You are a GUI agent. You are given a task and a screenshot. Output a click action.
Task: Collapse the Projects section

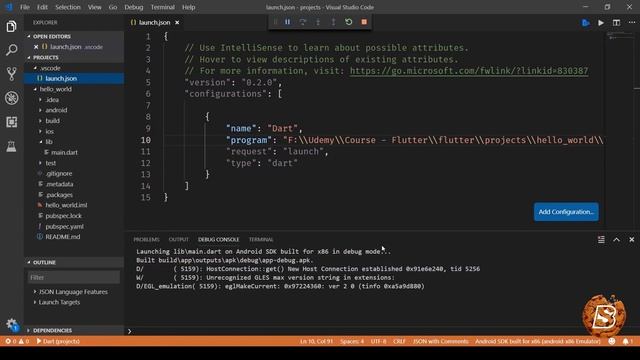pos(29,58)
